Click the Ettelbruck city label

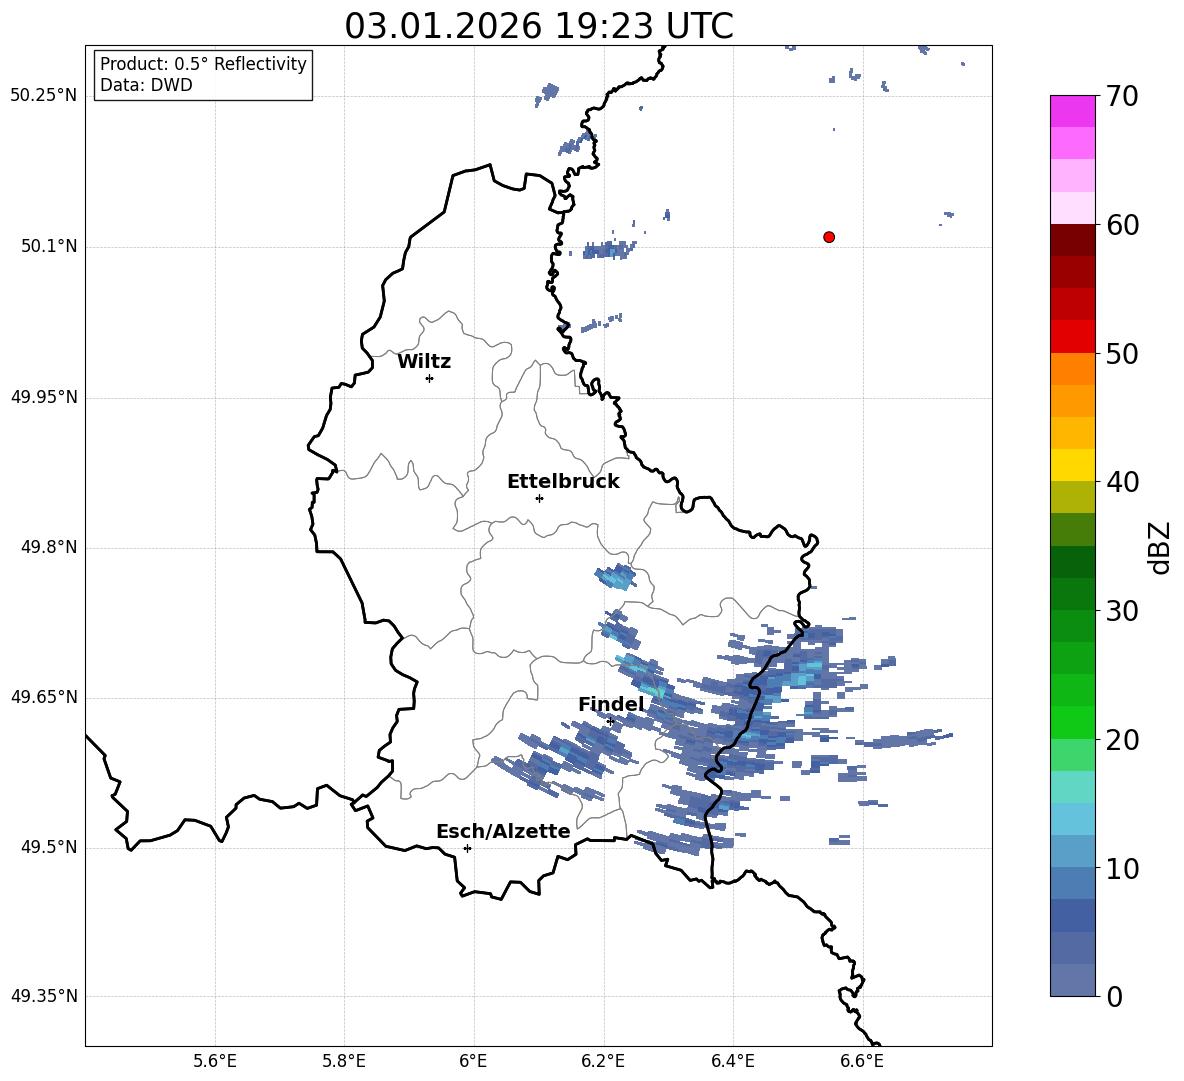[x=563, y=482]
